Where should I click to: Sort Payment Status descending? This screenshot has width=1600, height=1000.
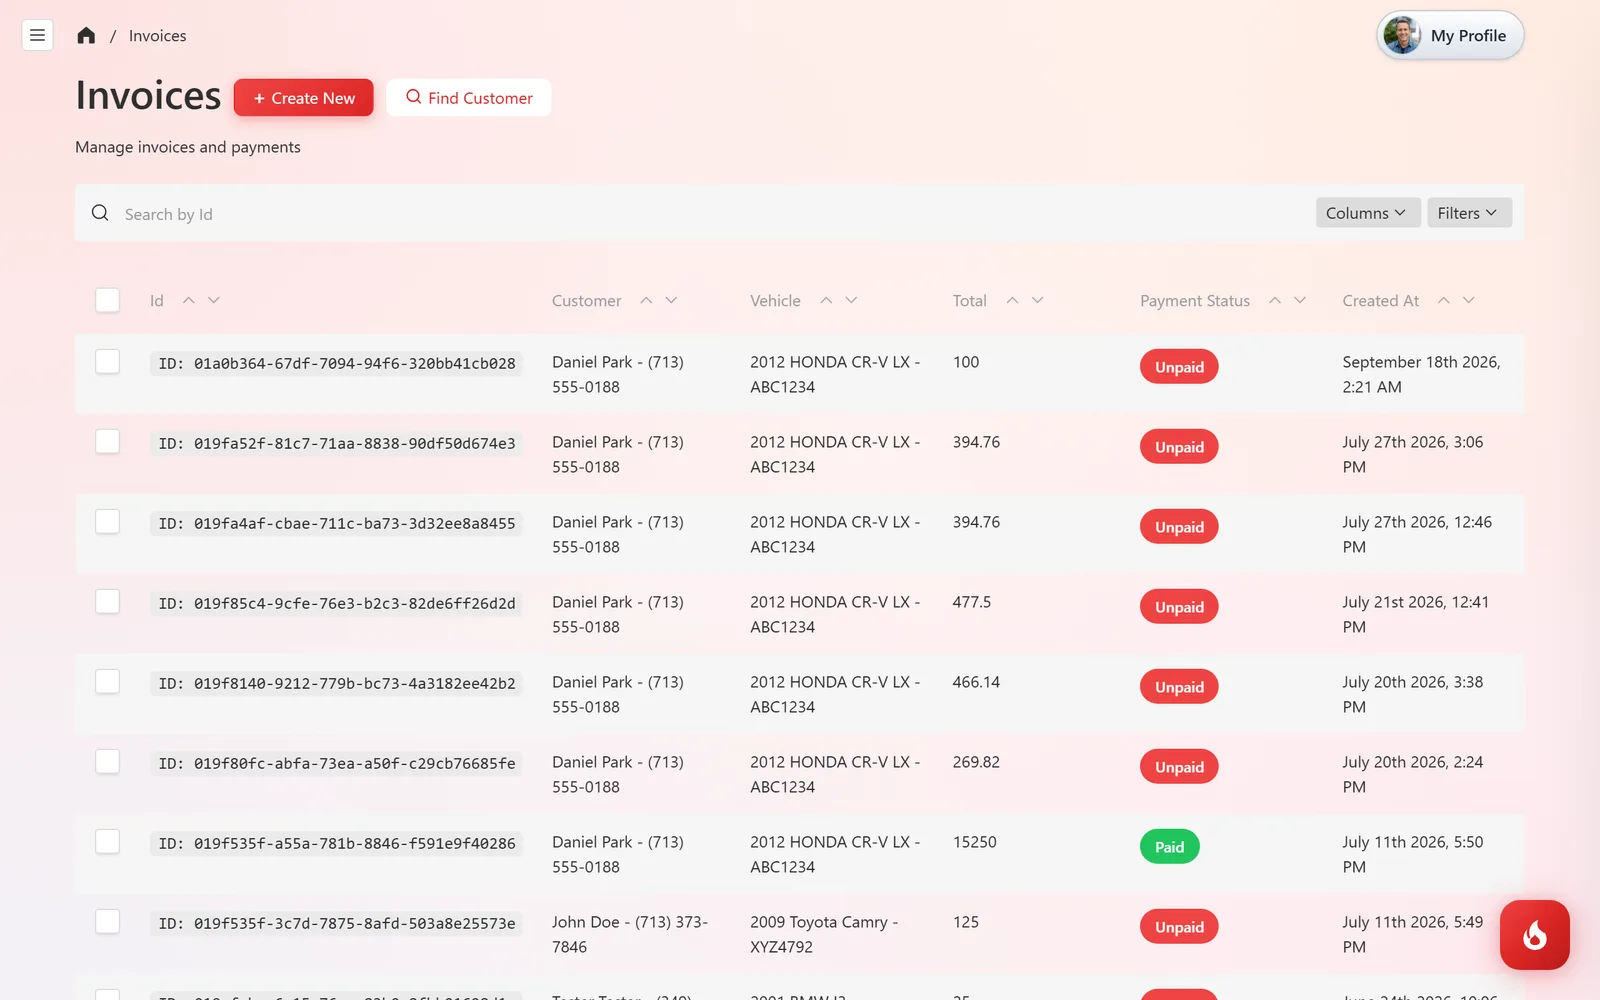[1300, 300]
